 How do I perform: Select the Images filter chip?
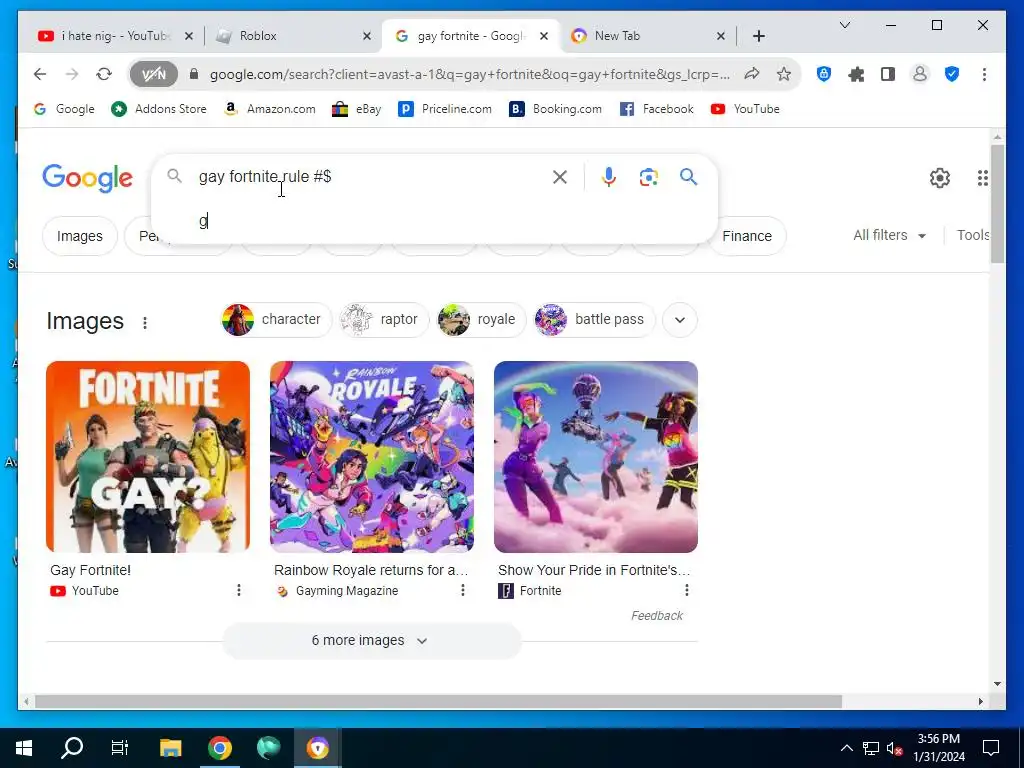click(x=80, y=236)
